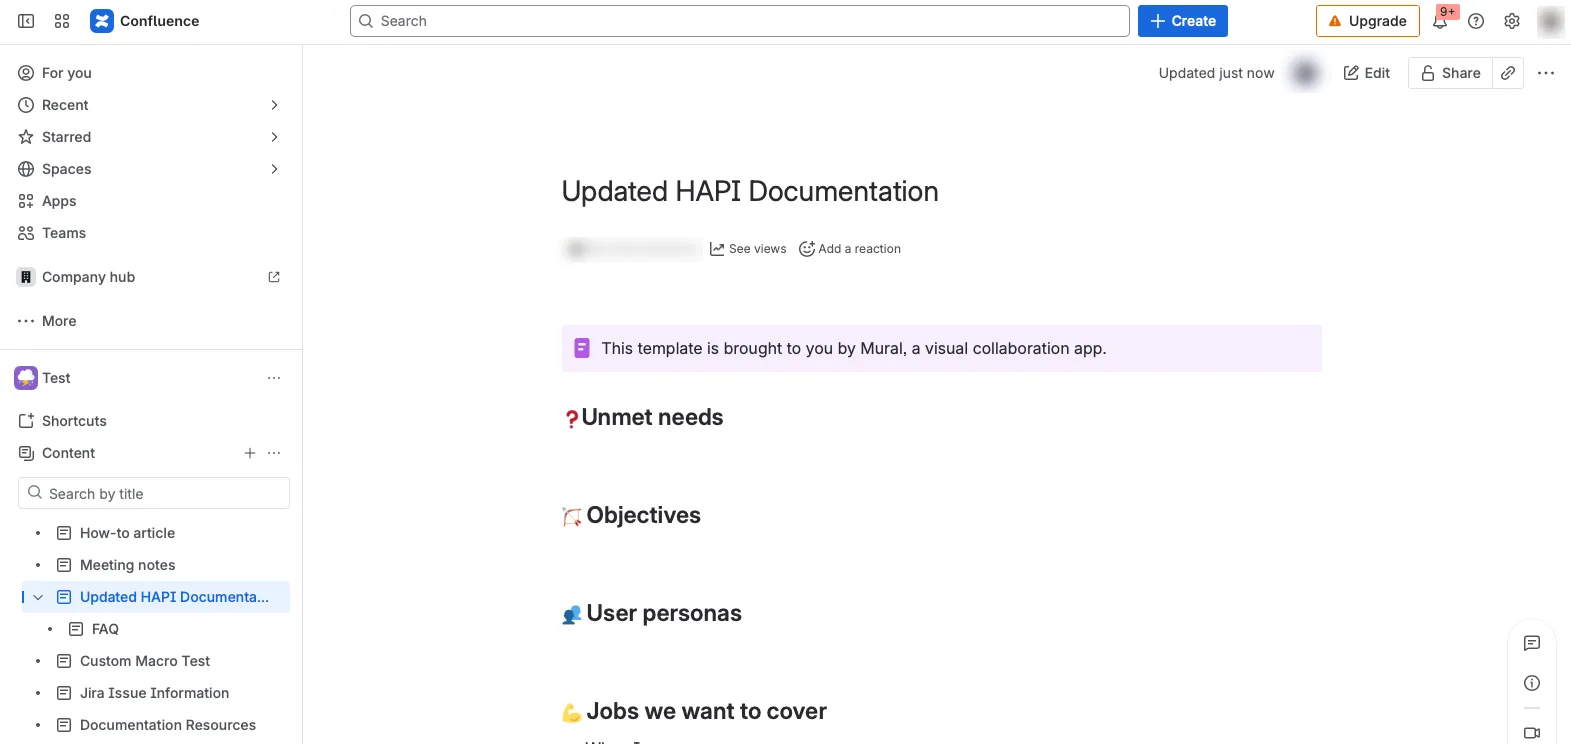The height and width of the screenshot is (744, 1571).
Task: Collapse Updated HAPI Documentation tree item
Action: [x=38, y=597]
